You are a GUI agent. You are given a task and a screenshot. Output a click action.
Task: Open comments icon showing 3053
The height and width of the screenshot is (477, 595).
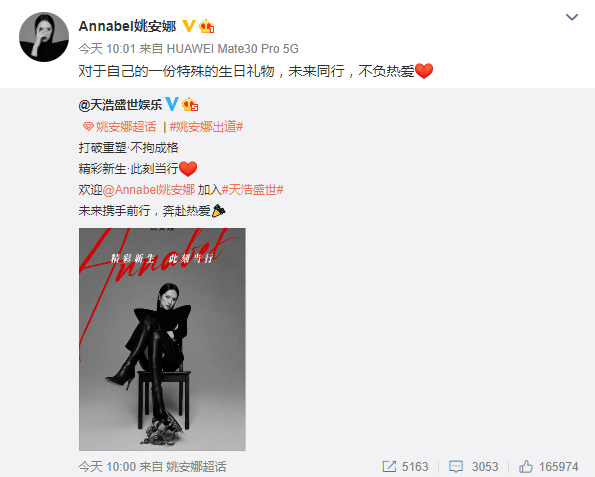[456, 466]
